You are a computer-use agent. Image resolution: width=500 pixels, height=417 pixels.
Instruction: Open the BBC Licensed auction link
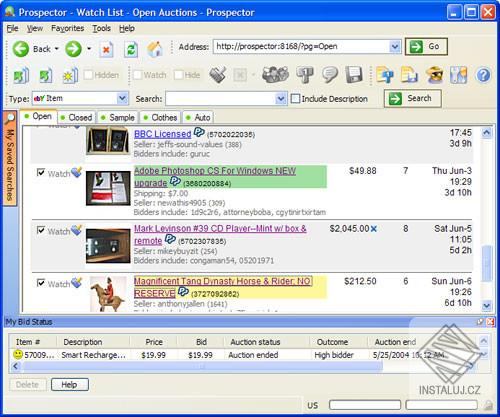pyautogui.click(x=162, y=134)
